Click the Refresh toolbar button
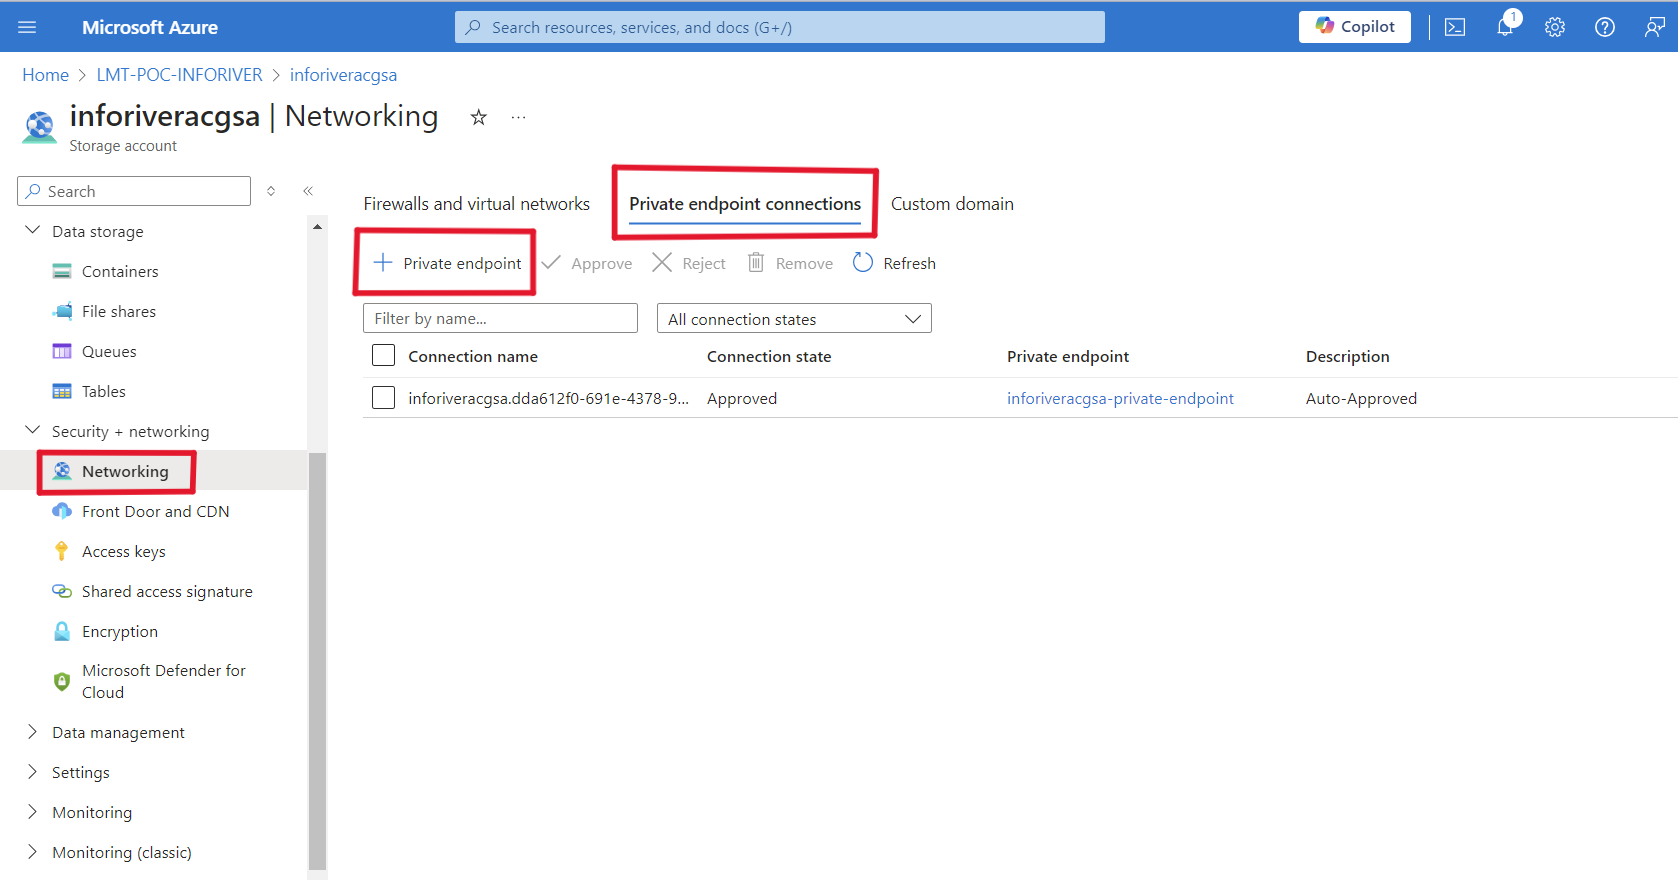The width and height of the screenshot is (1678, 880). pyautogui.click(x=894, y=263)
